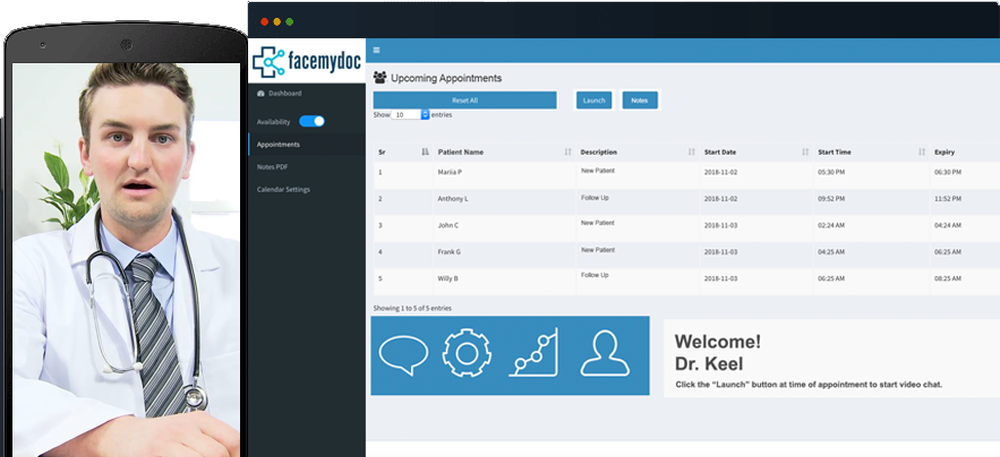
Task: Click the doctor video on phone screen
Action: click(126, 259)
